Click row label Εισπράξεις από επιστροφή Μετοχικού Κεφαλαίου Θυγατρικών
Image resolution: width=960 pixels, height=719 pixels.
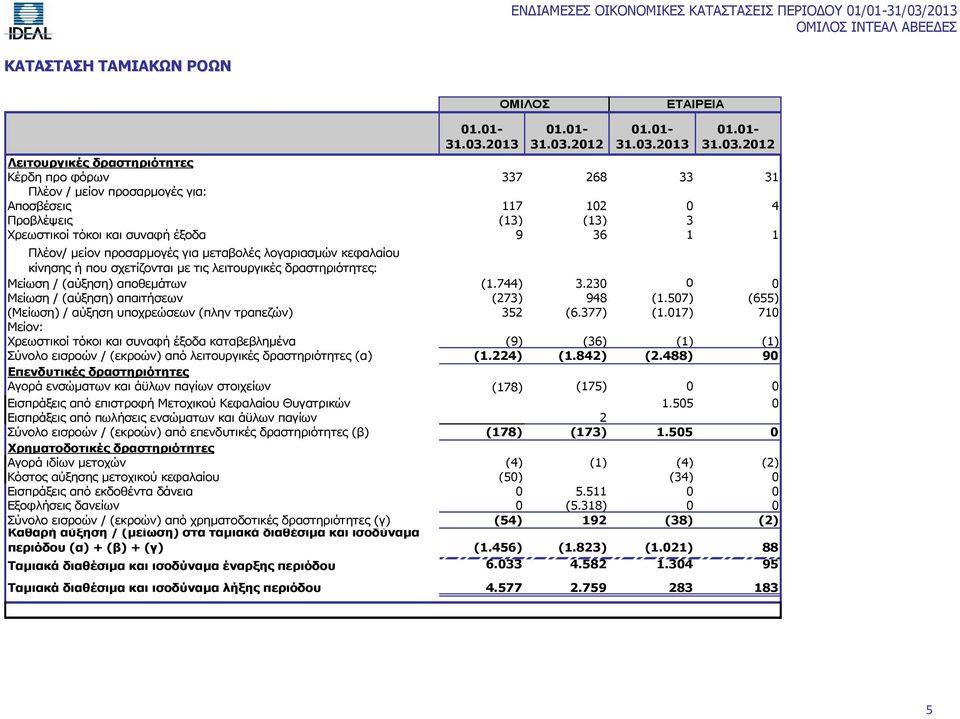(x=179, y=404)
